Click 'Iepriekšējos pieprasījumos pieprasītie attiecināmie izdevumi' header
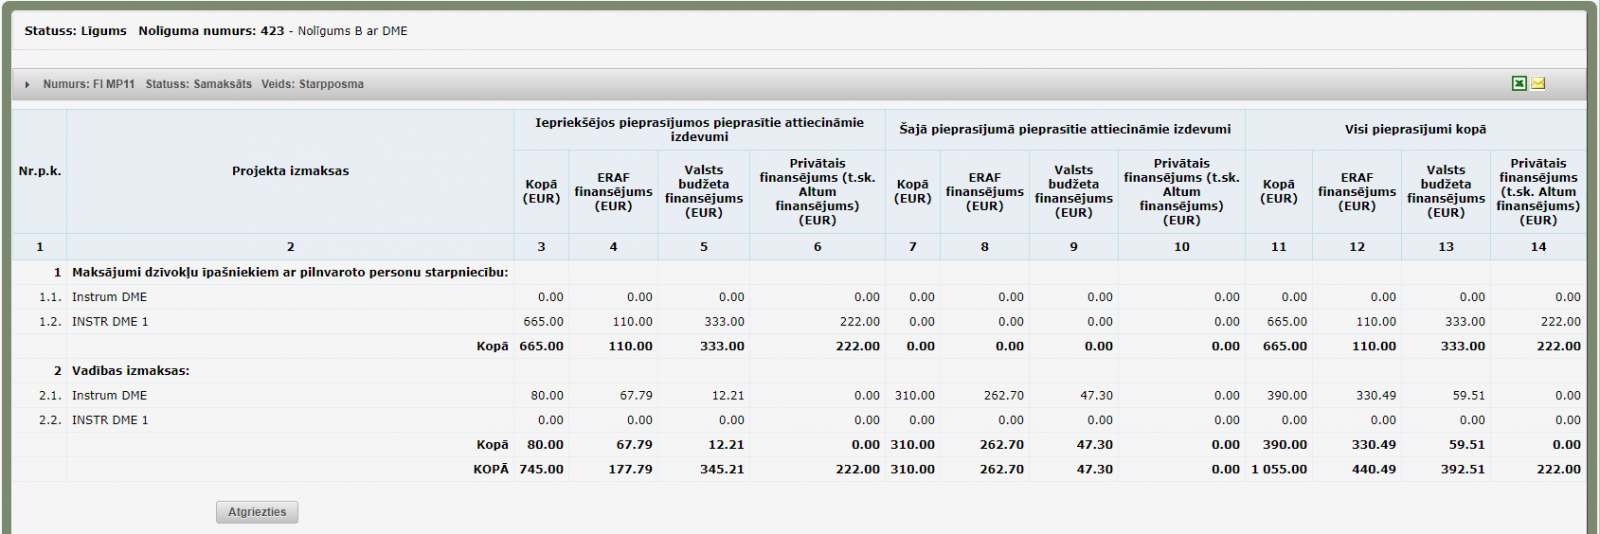1600x534 pixels. point(699,129)
